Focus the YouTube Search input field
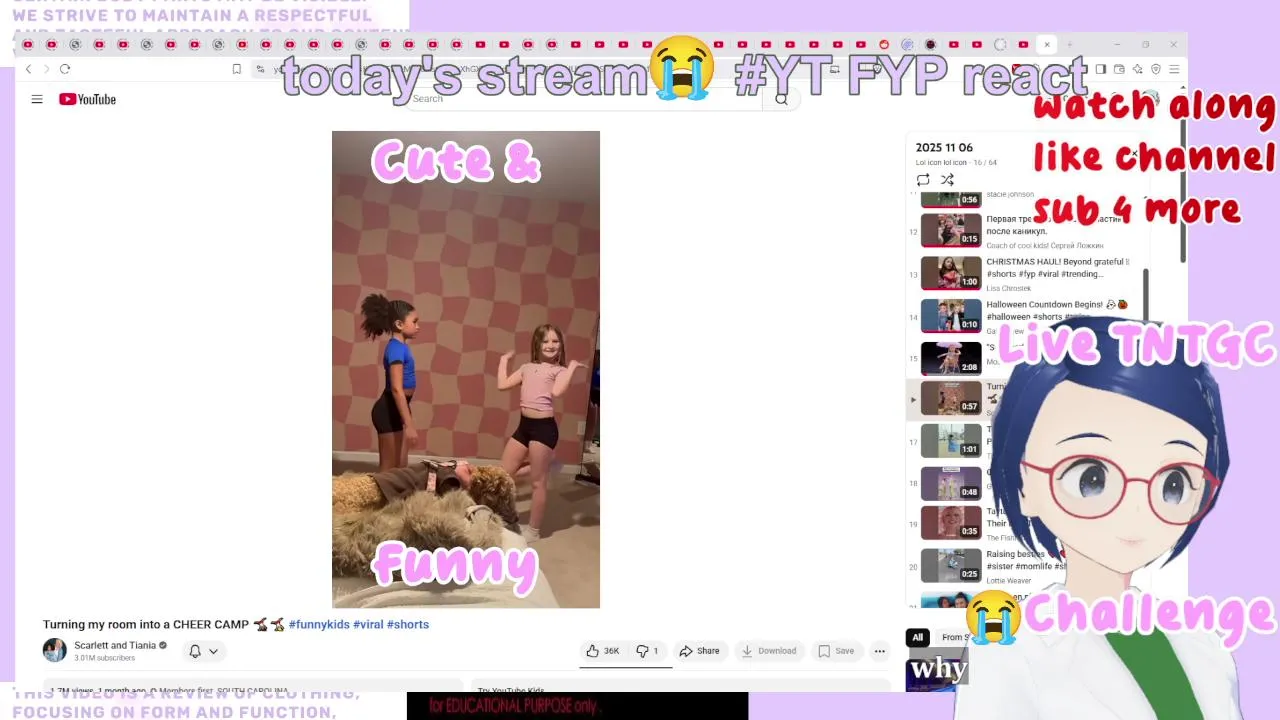Viewport: 1280px width, 720px height. pyautogui.click(x=585, y=98)
